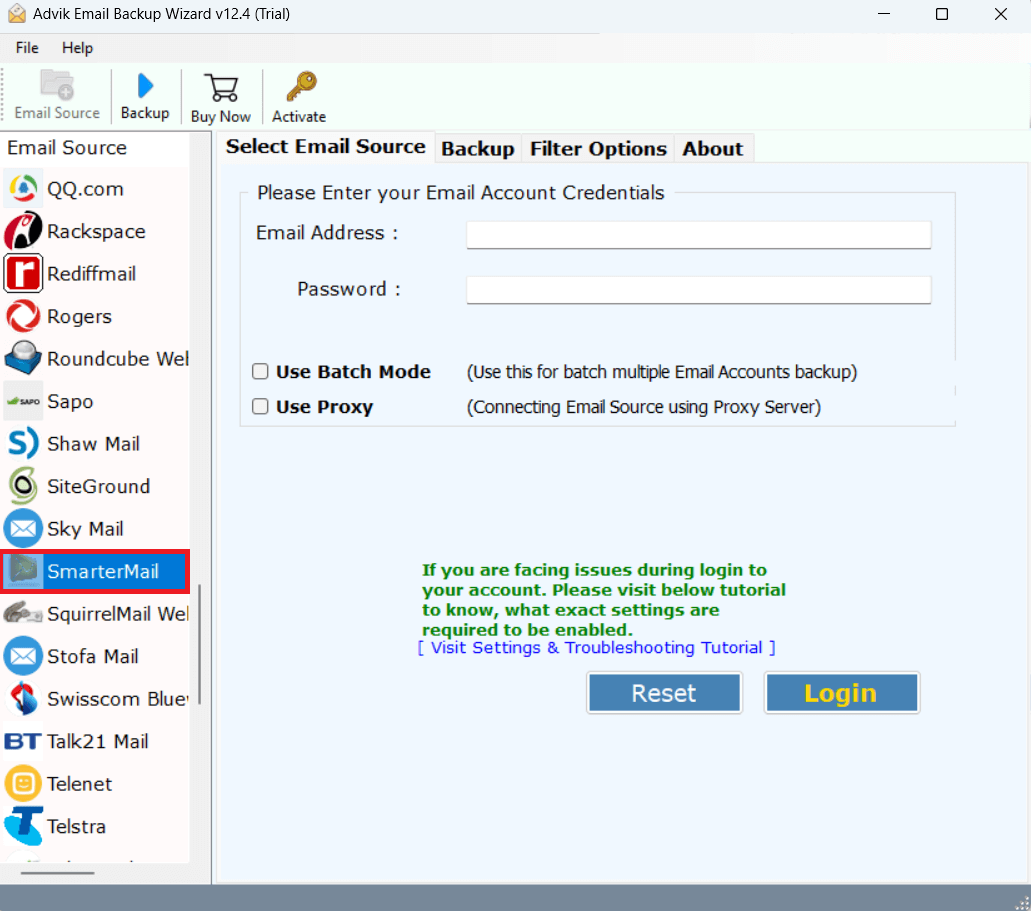Open the Filter Options tab
The width and height of the screenshot is (1031, 911).
tap(598, 149)
